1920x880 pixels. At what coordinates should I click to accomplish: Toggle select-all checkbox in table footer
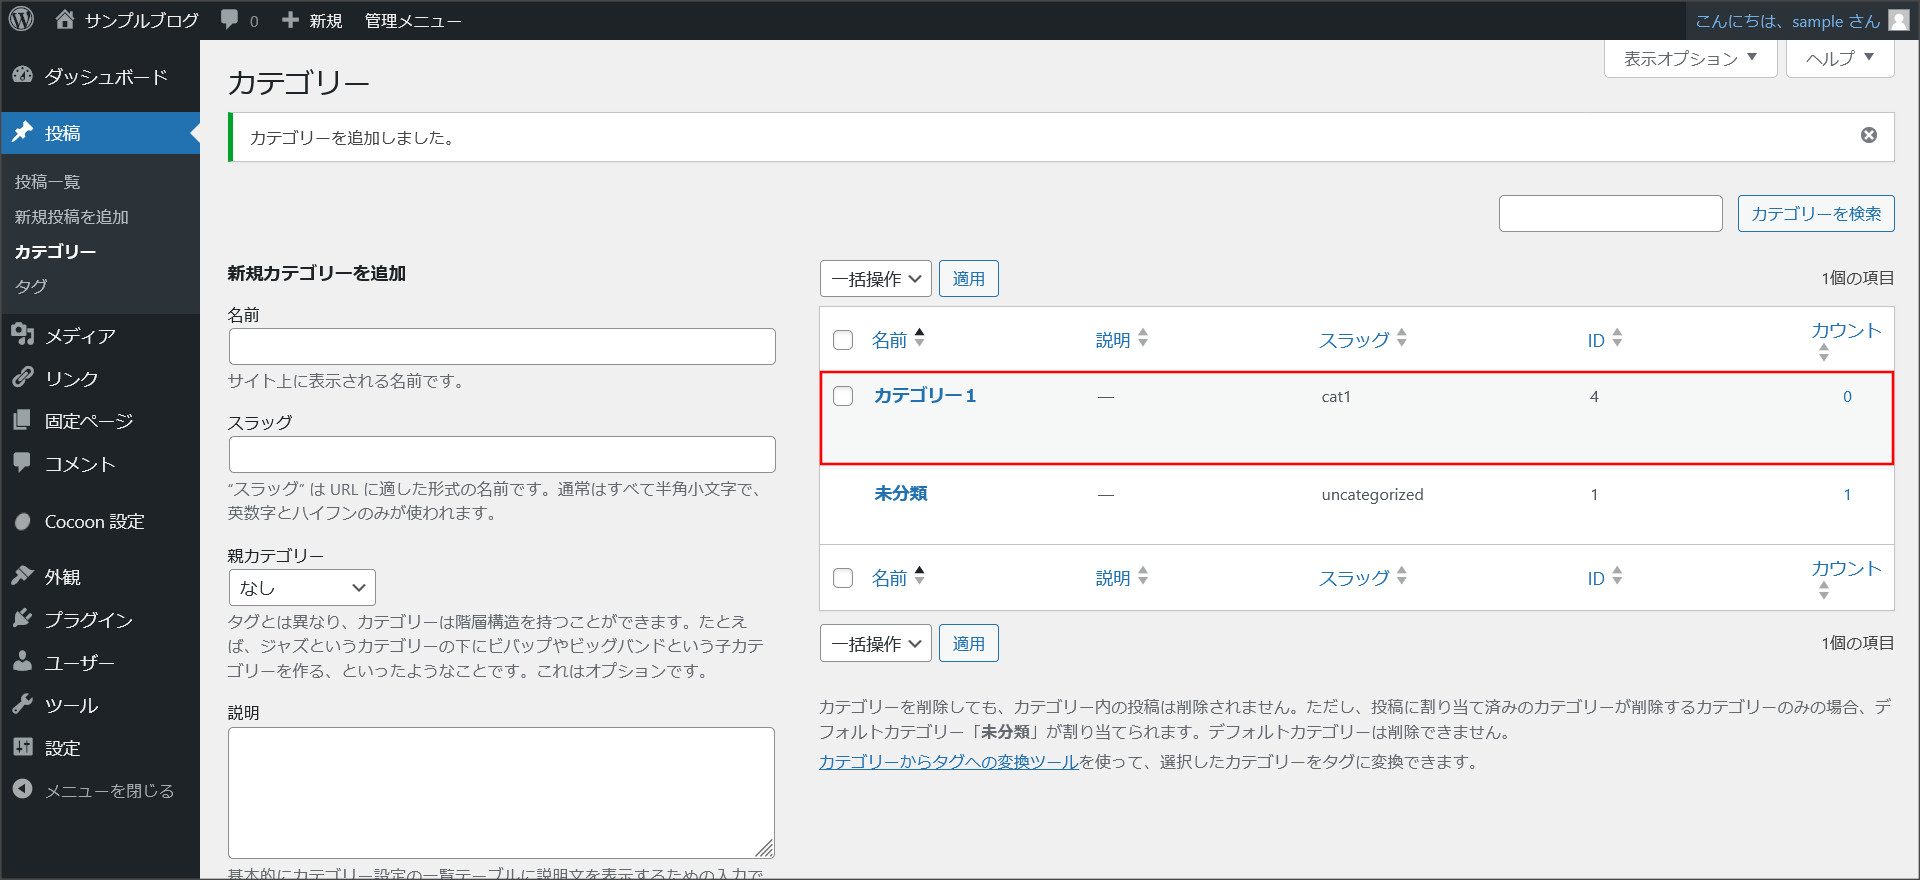coord(843,578)
